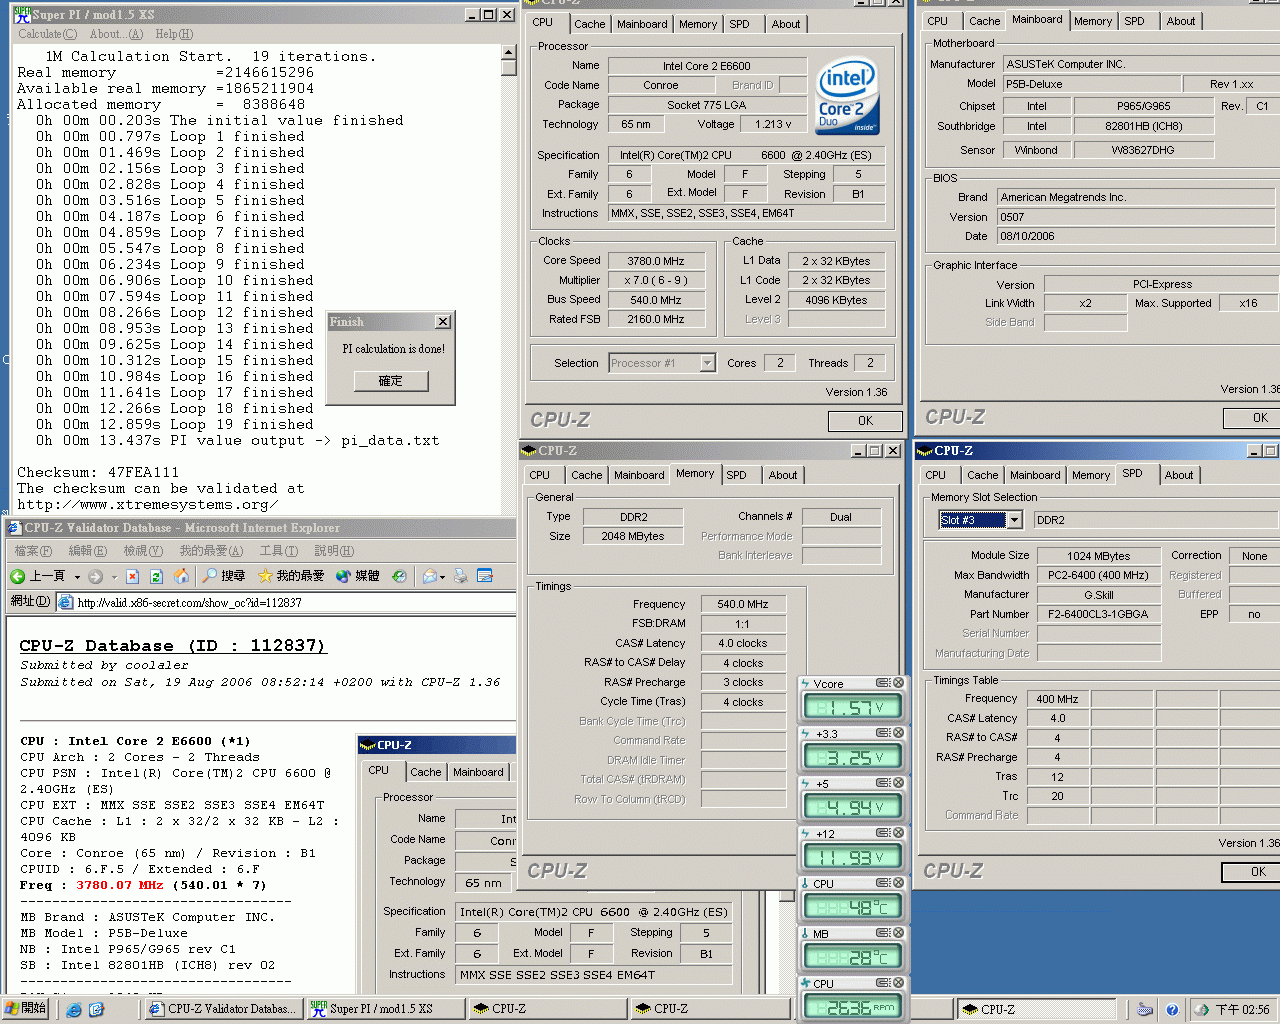Switch to CPU-Z Validator Database taskbar button
The image size is (1280, 1024).
[223, 1009]
